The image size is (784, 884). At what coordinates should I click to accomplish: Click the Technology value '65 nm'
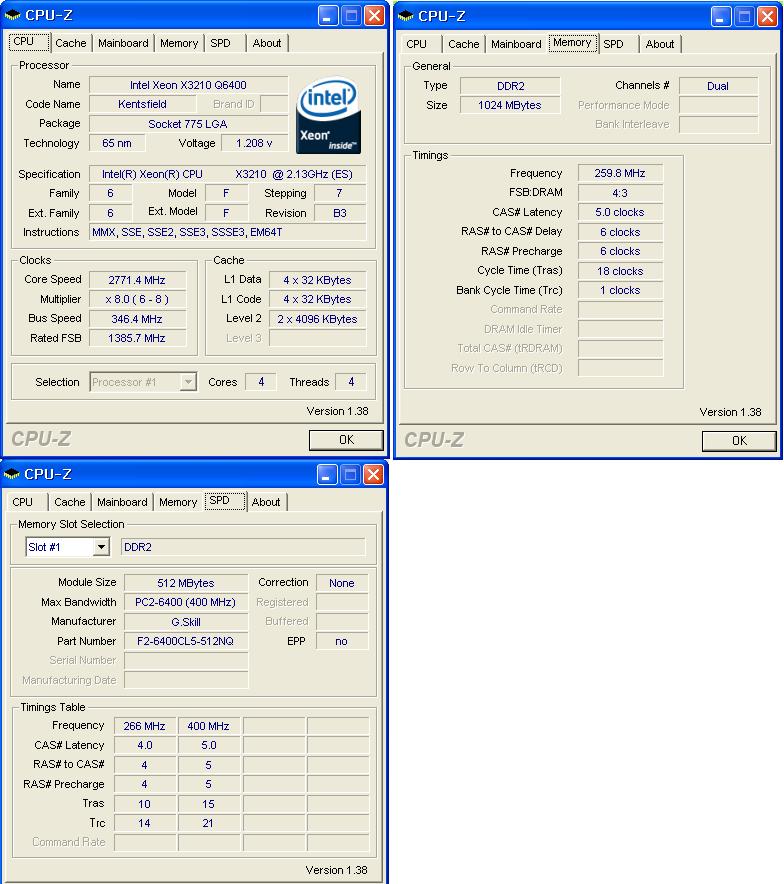coord(117,143)
